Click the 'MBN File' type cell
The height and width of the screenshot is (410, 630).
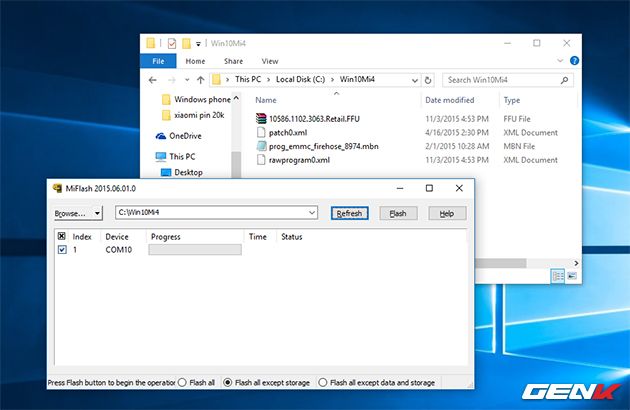pos(519,146)
